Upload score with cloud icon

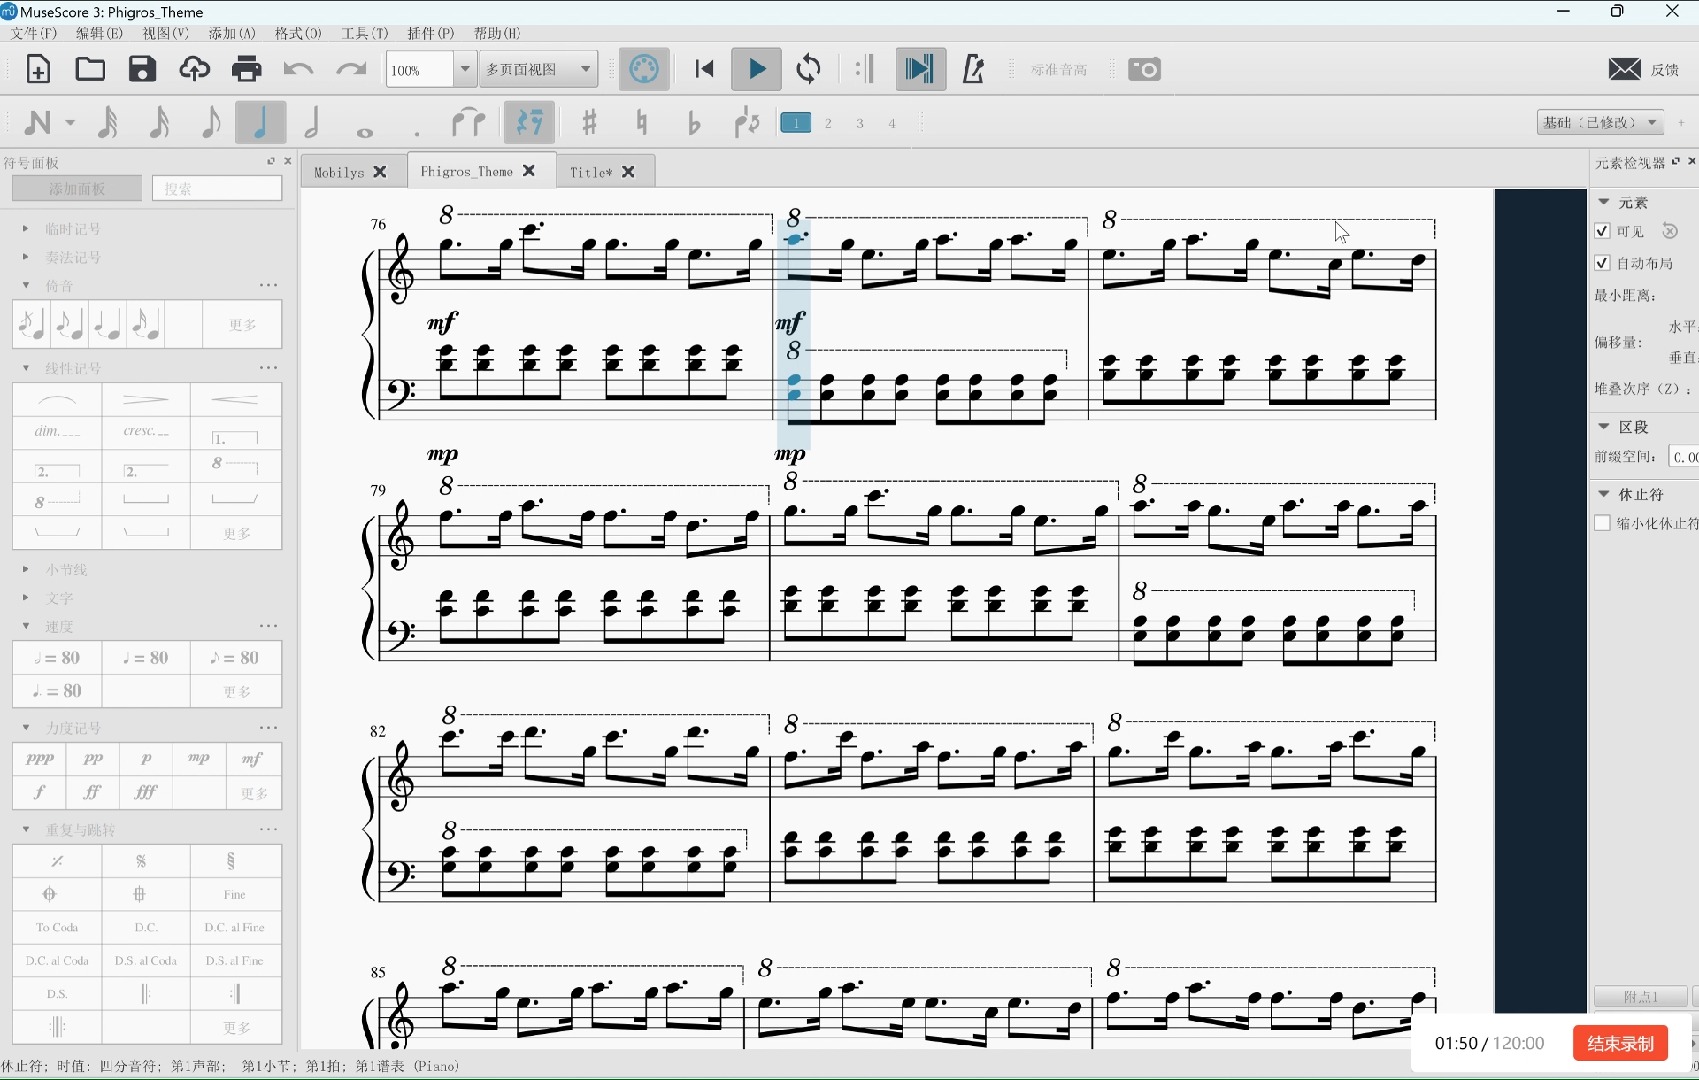(194, 69)
